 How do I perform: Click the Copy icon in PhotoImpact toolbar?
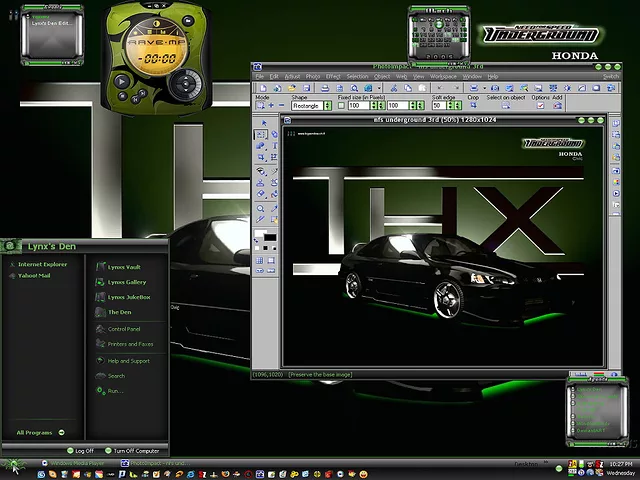pos(408,88)
